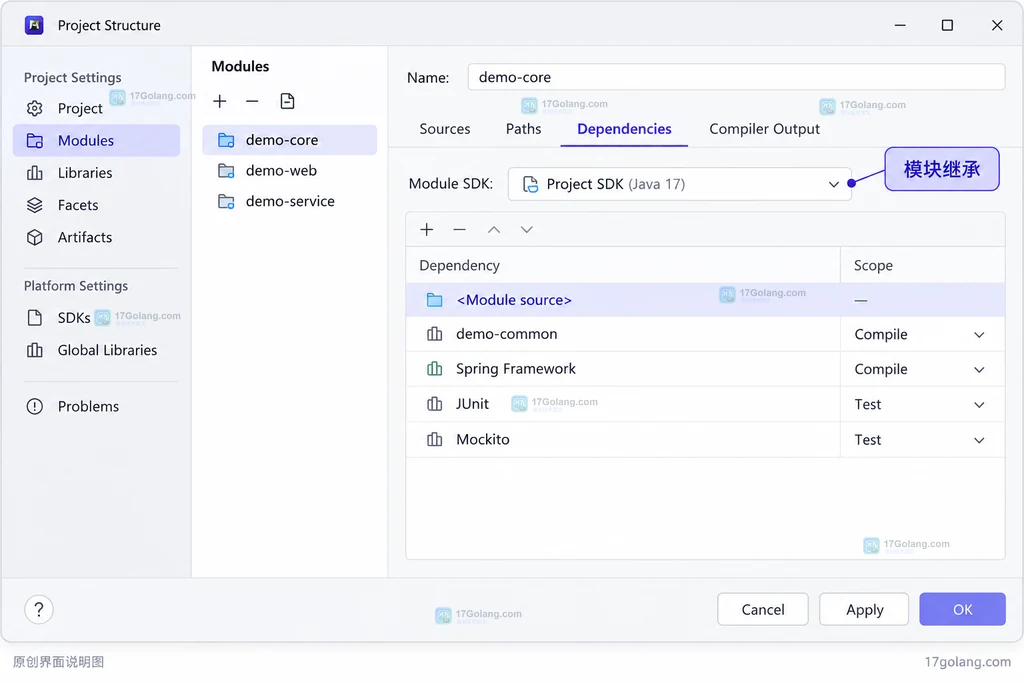The width and height of the screenshot is (1024, 683).
Task: Switch to the Paths tab
Action: coord(524,129)
